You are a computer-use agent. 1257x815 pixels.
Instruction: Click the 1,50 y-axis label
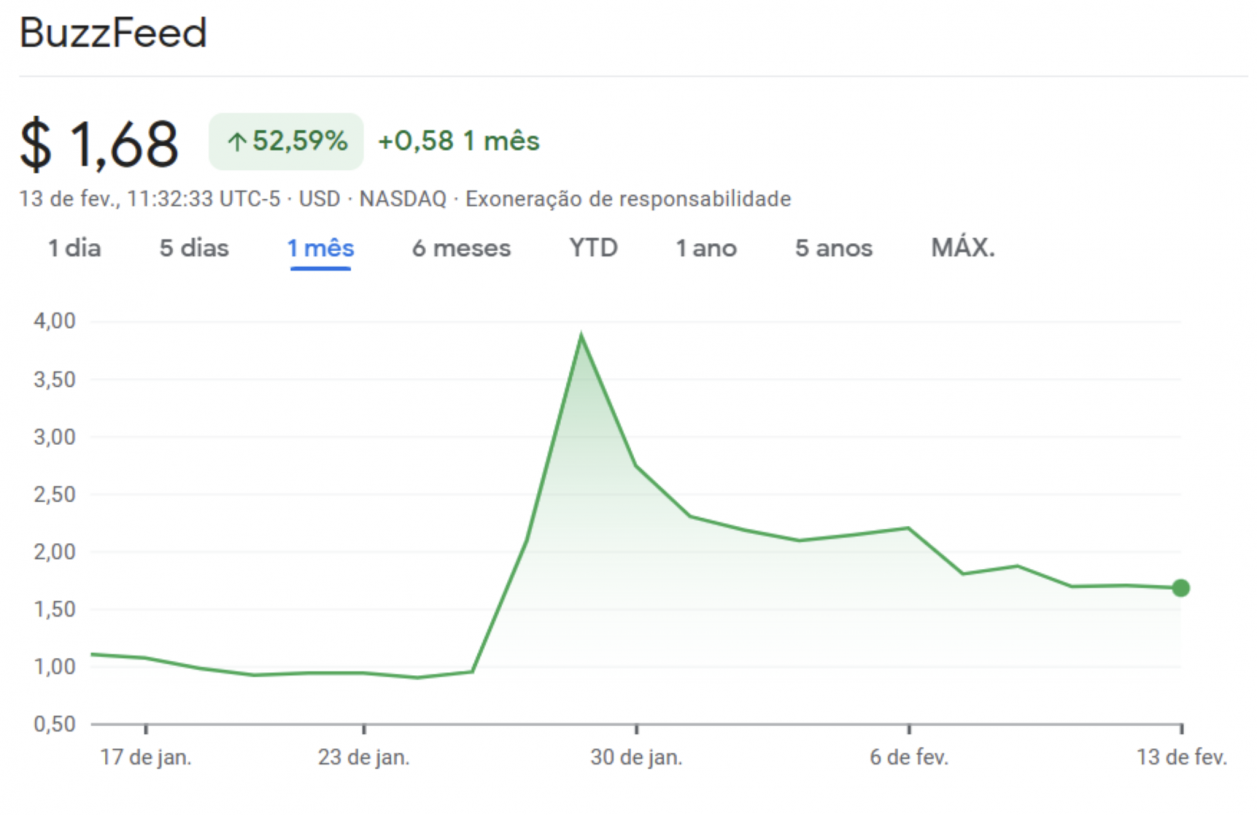point(56,609)
